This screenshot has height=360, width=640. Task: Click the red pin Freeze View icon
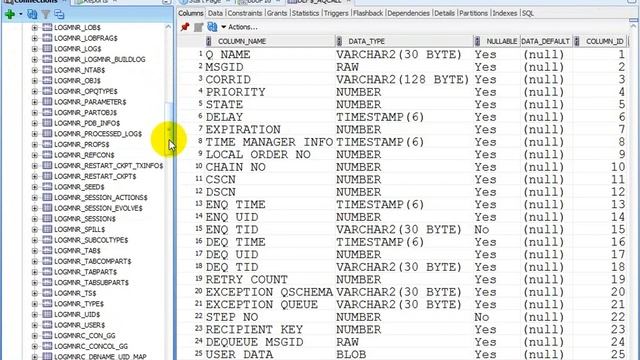[185, 27]
